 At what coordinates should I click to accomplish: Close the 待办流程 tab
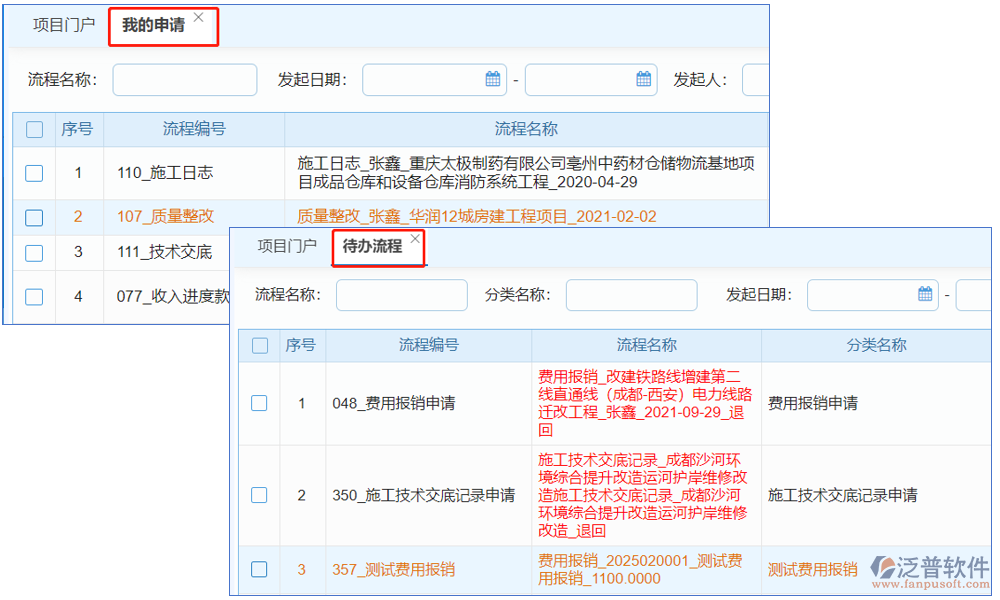pos(414,239)
